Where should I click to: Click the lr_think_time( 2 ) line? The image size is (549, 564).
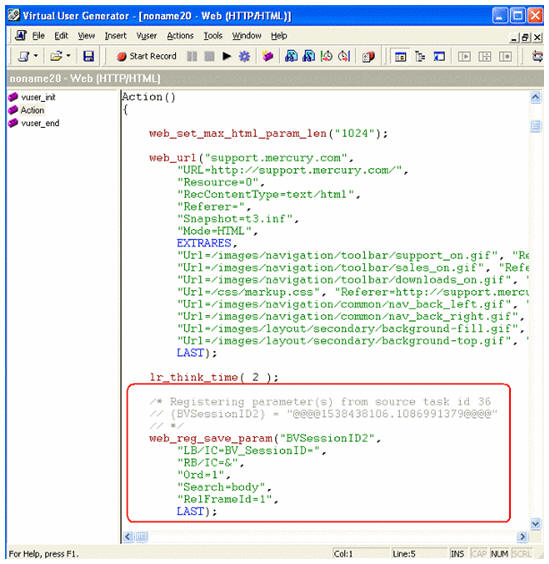click(214, 377)
